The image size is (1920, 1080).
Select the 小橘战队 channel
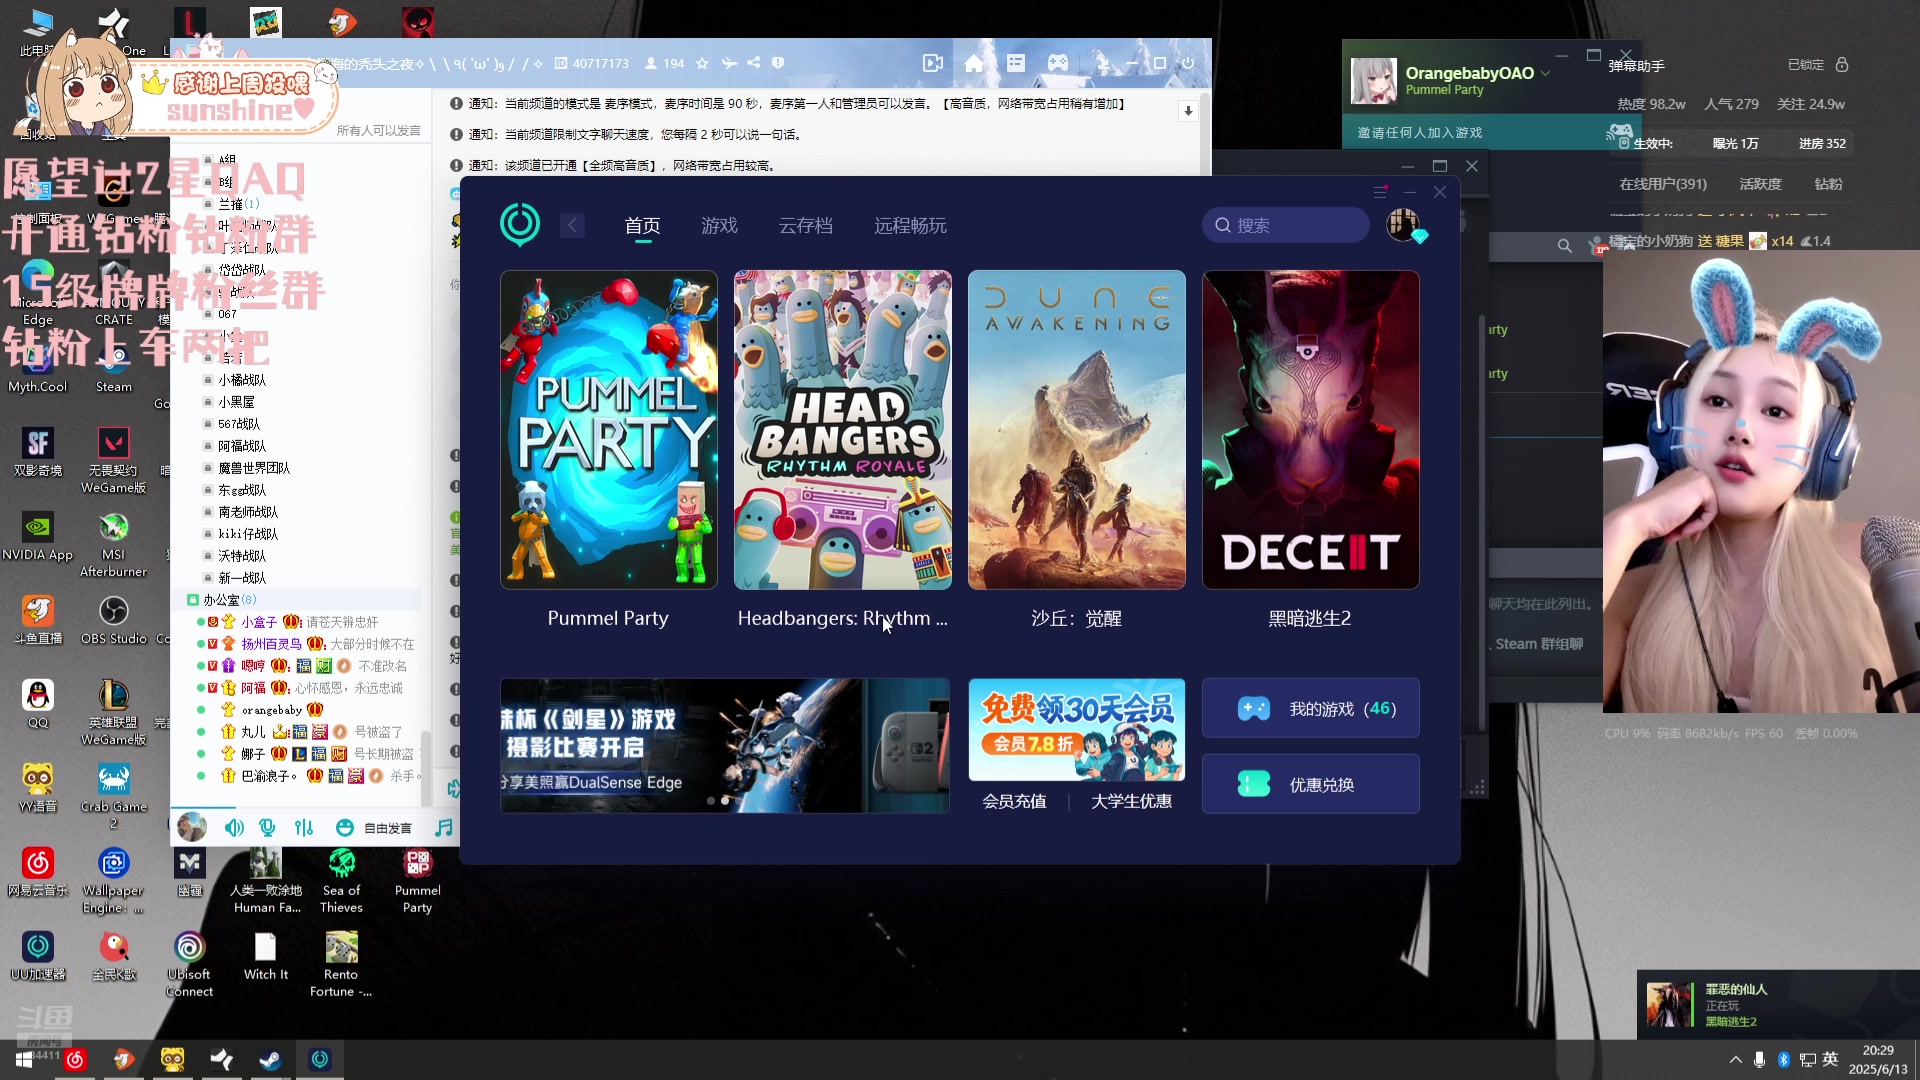click(x=242, y=380)
